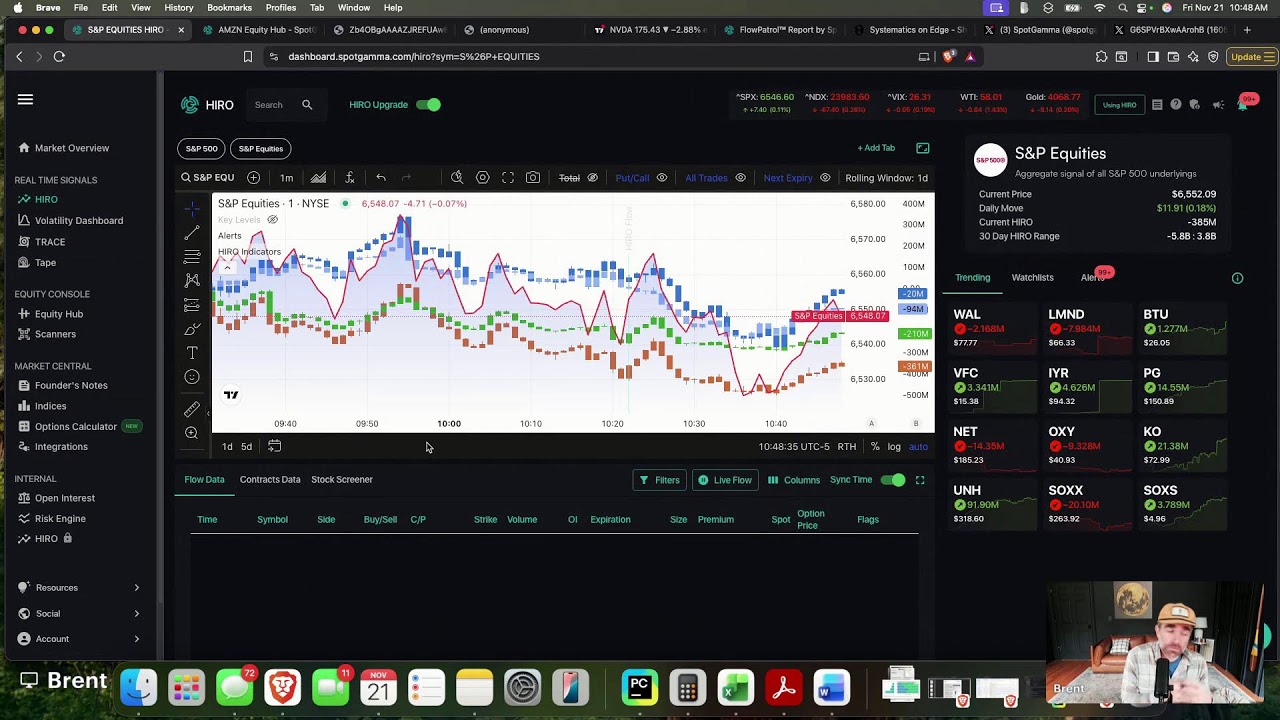Viewport: 1280px width, 720px height.
Task: Switch to the Stock Screener tab
Action: pos(342,480)
